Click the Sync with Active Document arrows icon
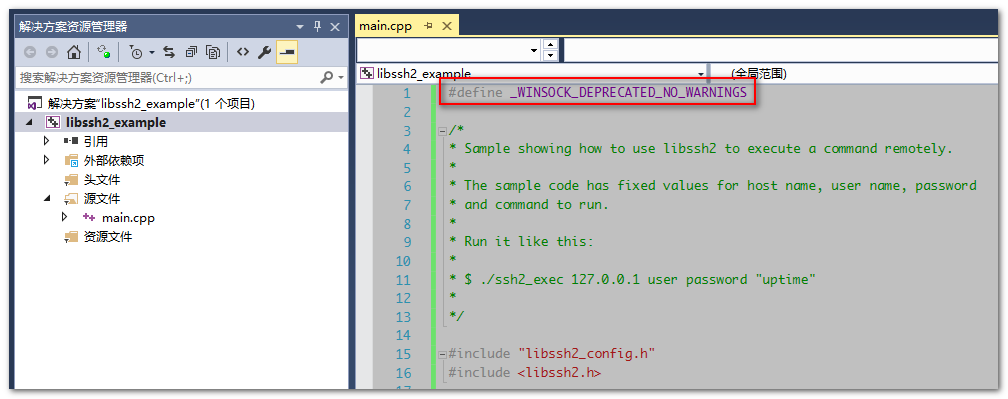 click(169, 52)
